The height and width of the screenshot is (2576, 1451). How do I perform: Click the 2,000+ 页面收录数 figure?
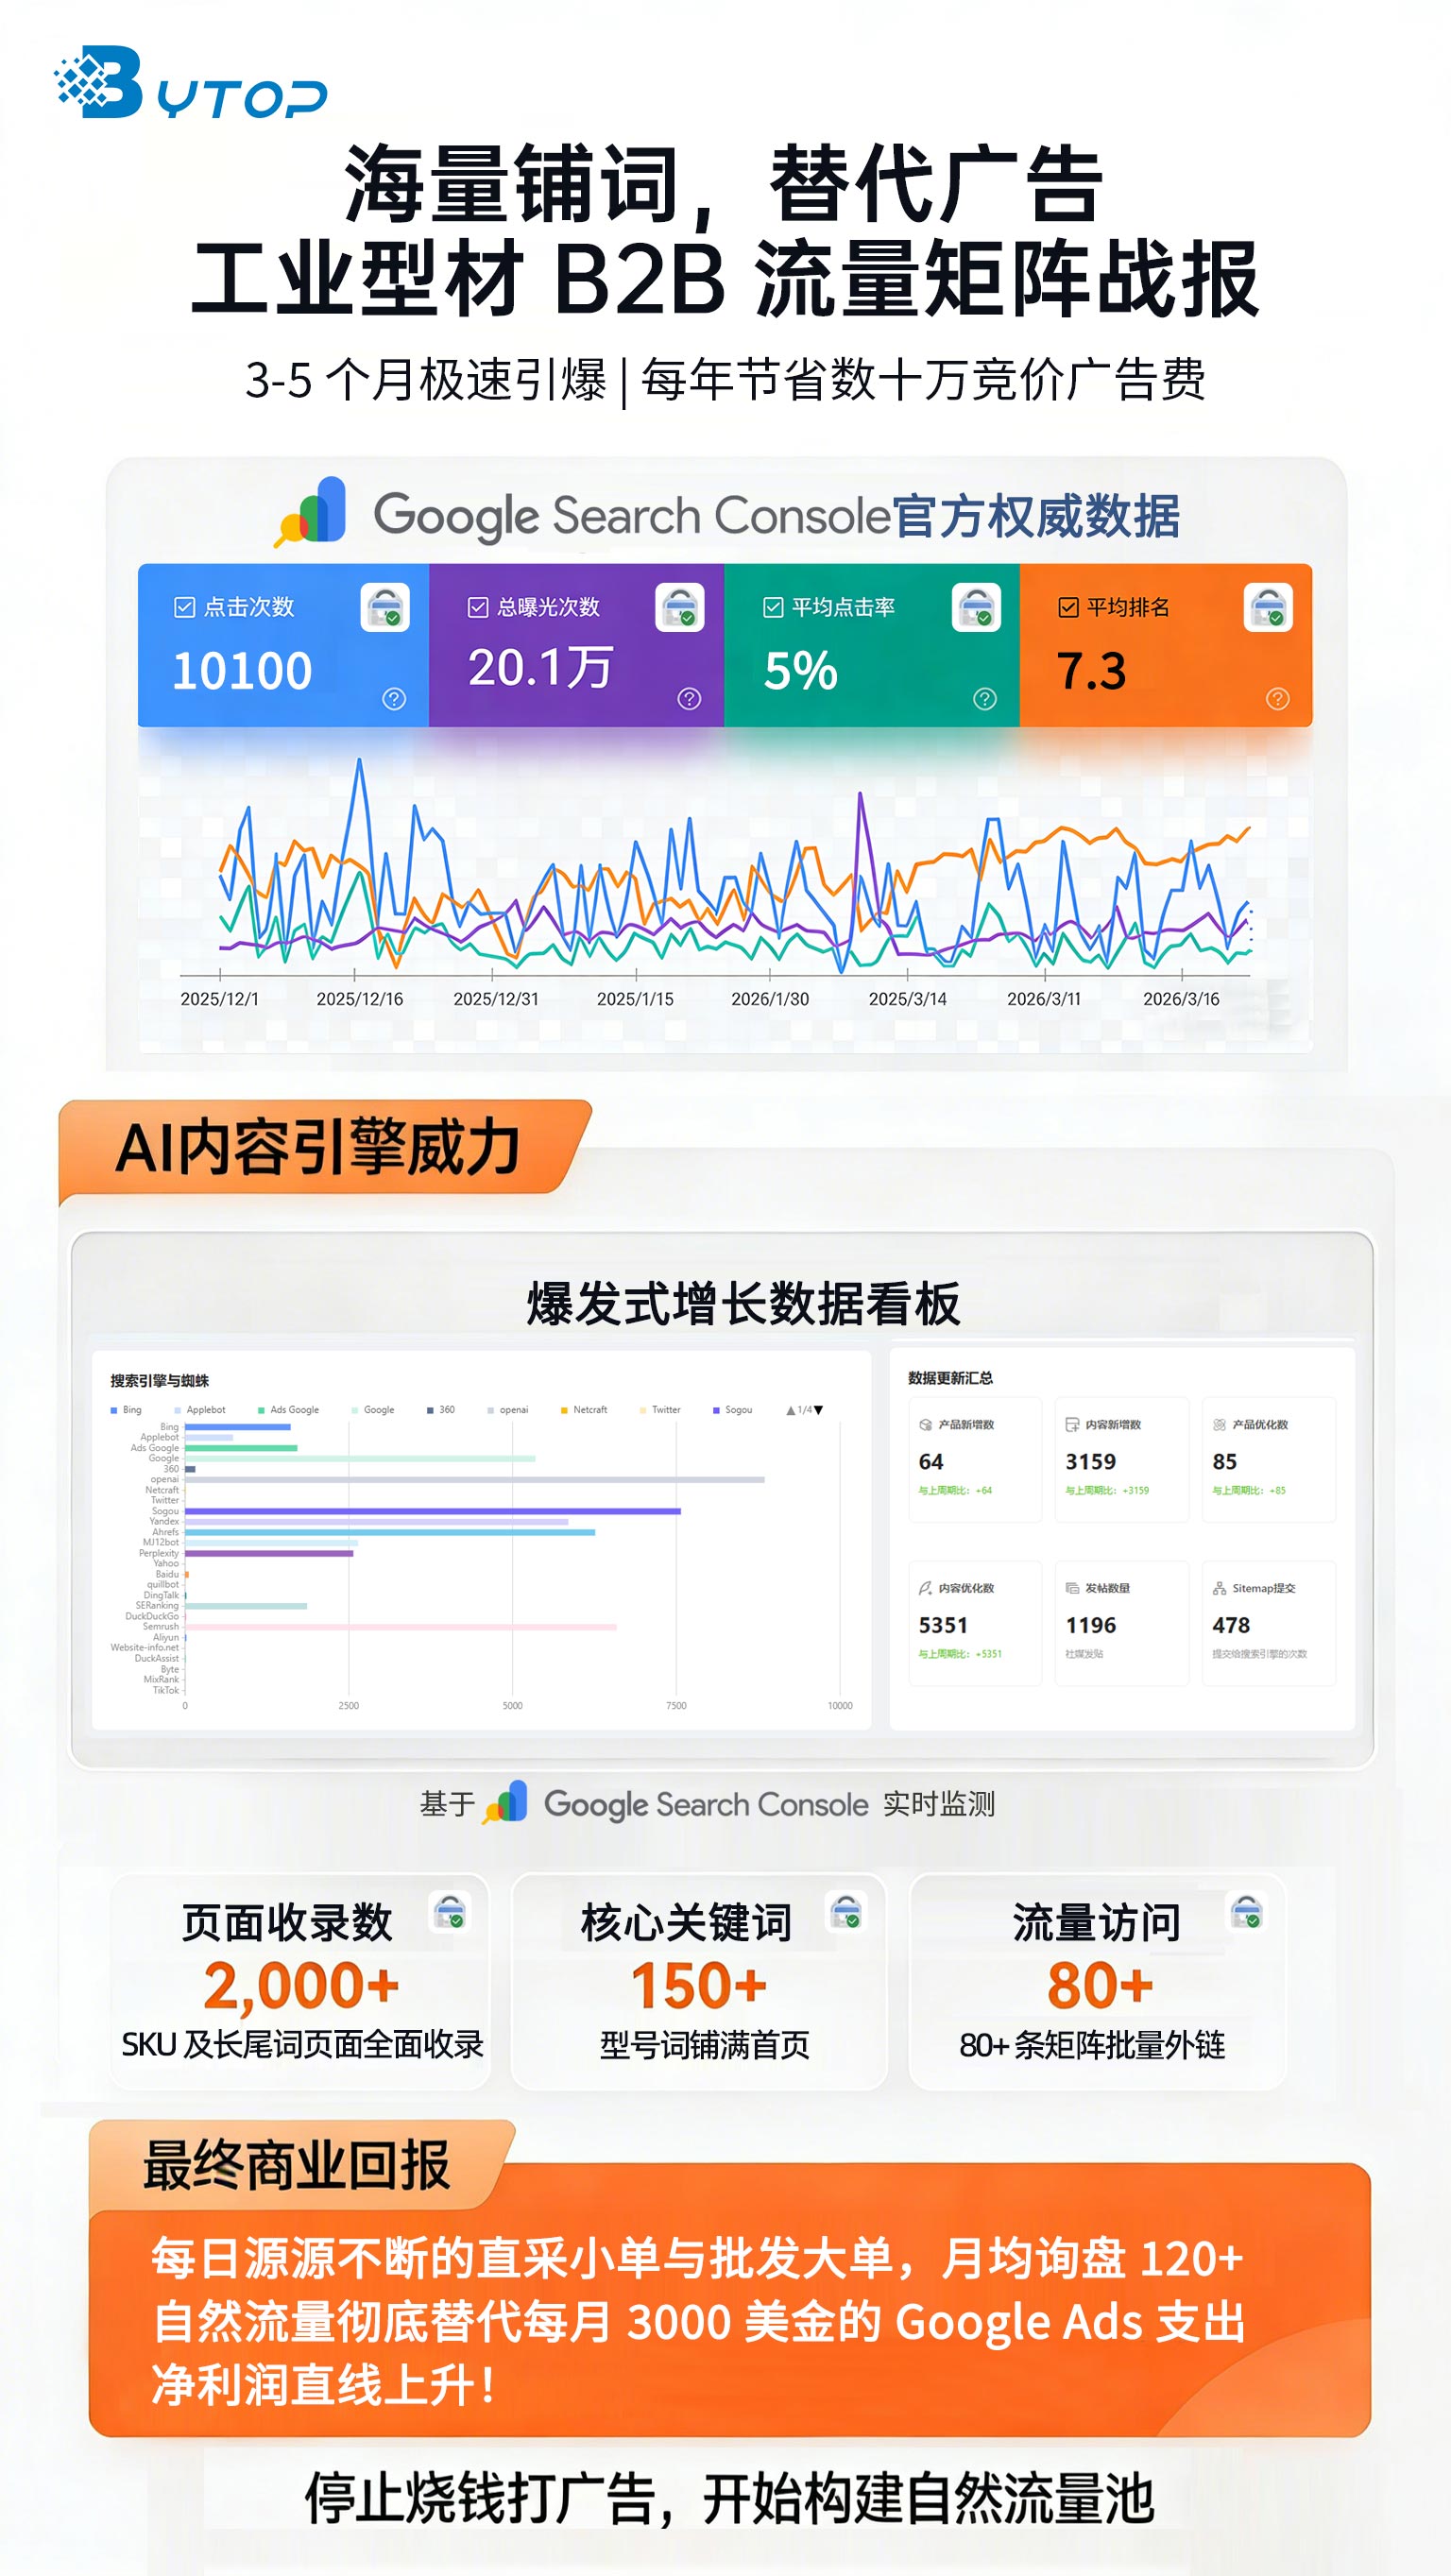pos(301,1986)
